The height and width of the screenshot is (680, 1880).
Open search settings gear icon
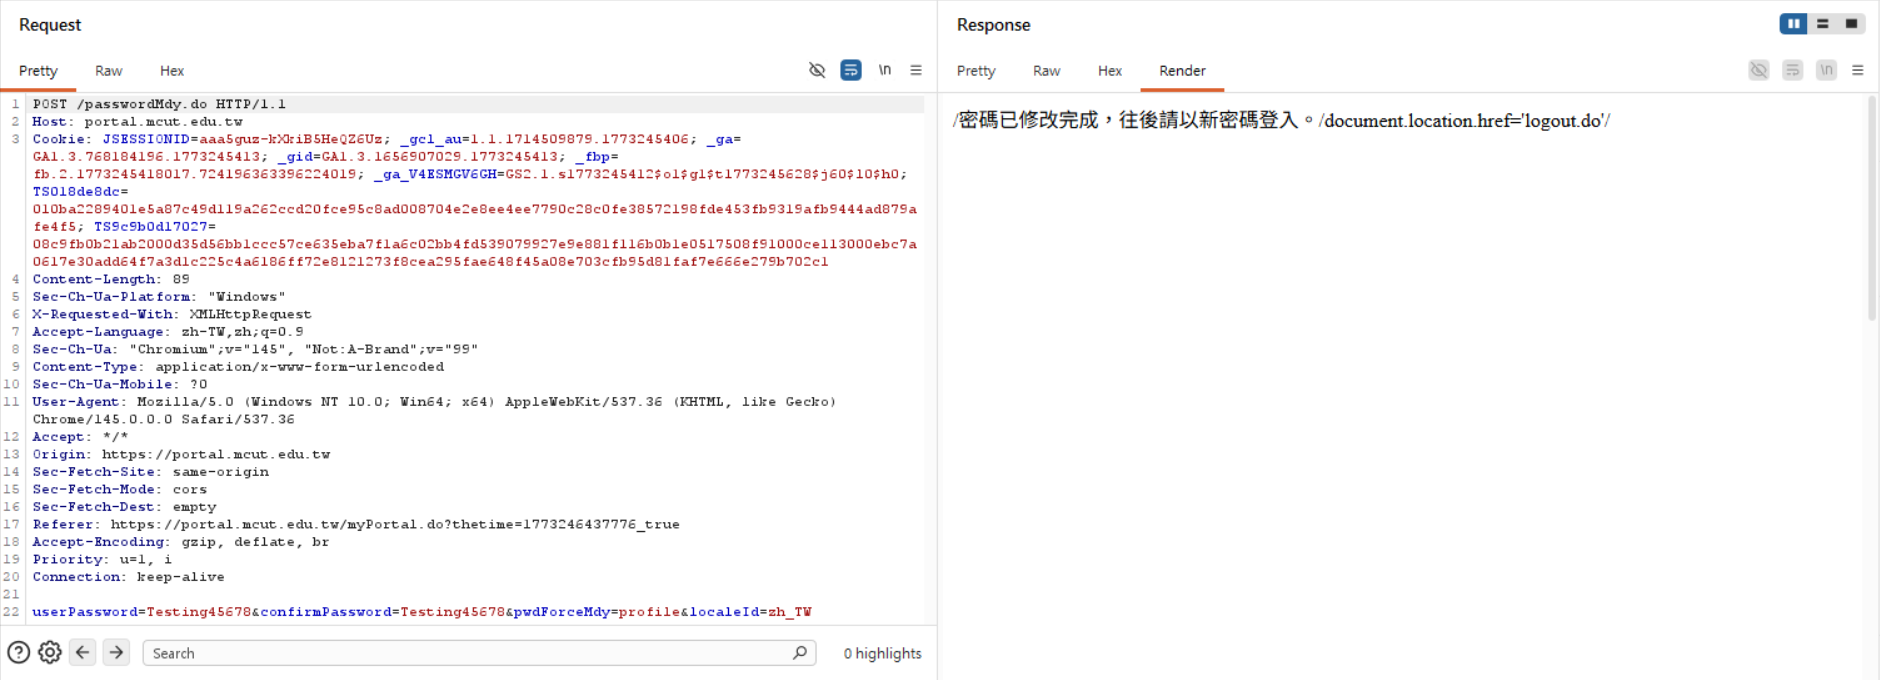(x=50, y=653)
